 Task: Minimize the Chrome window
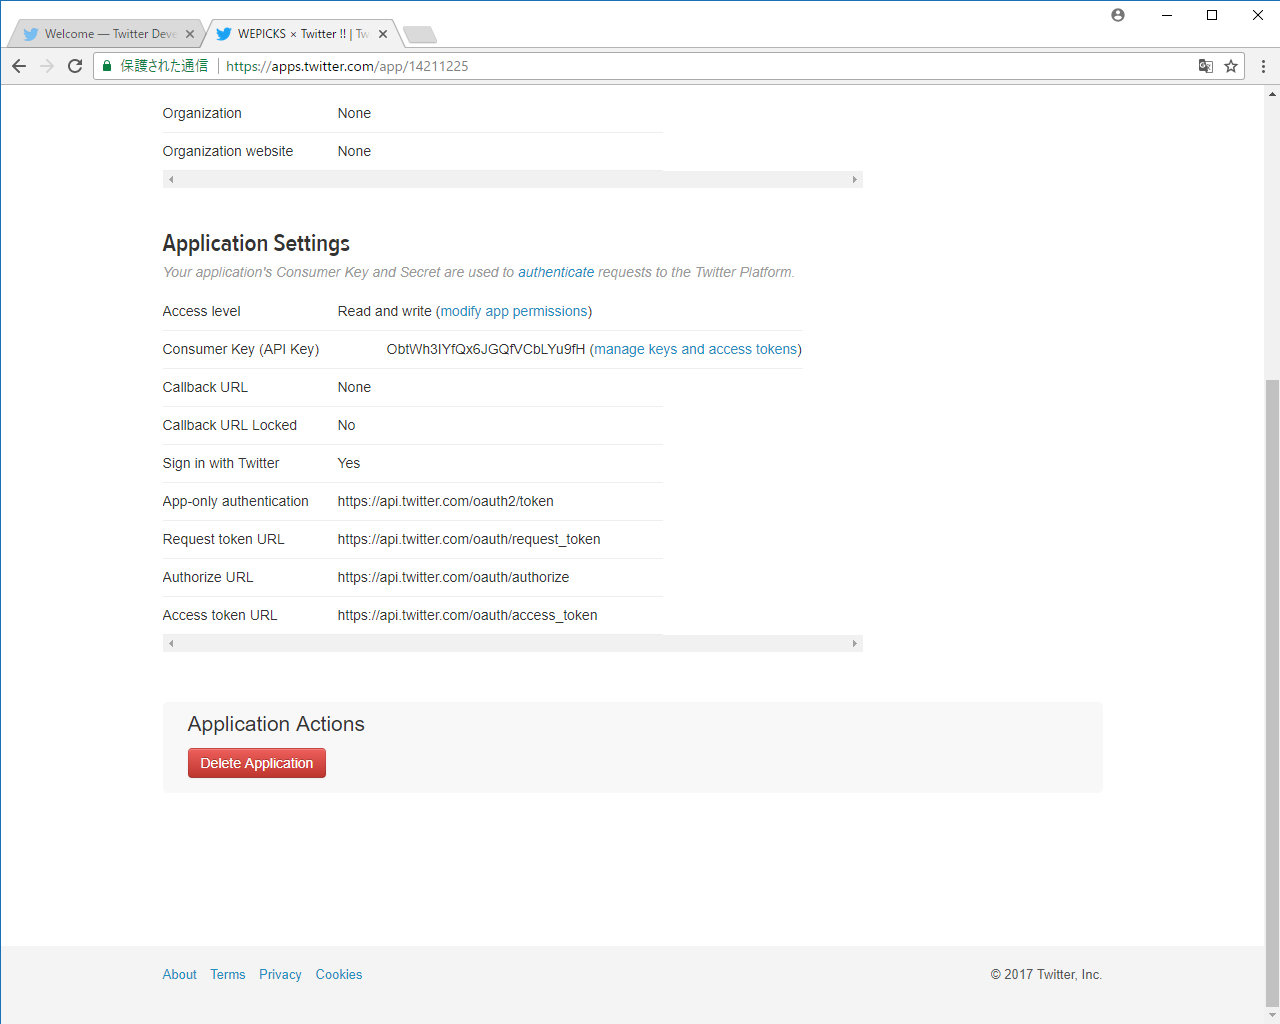click(x=1166, y=15)
